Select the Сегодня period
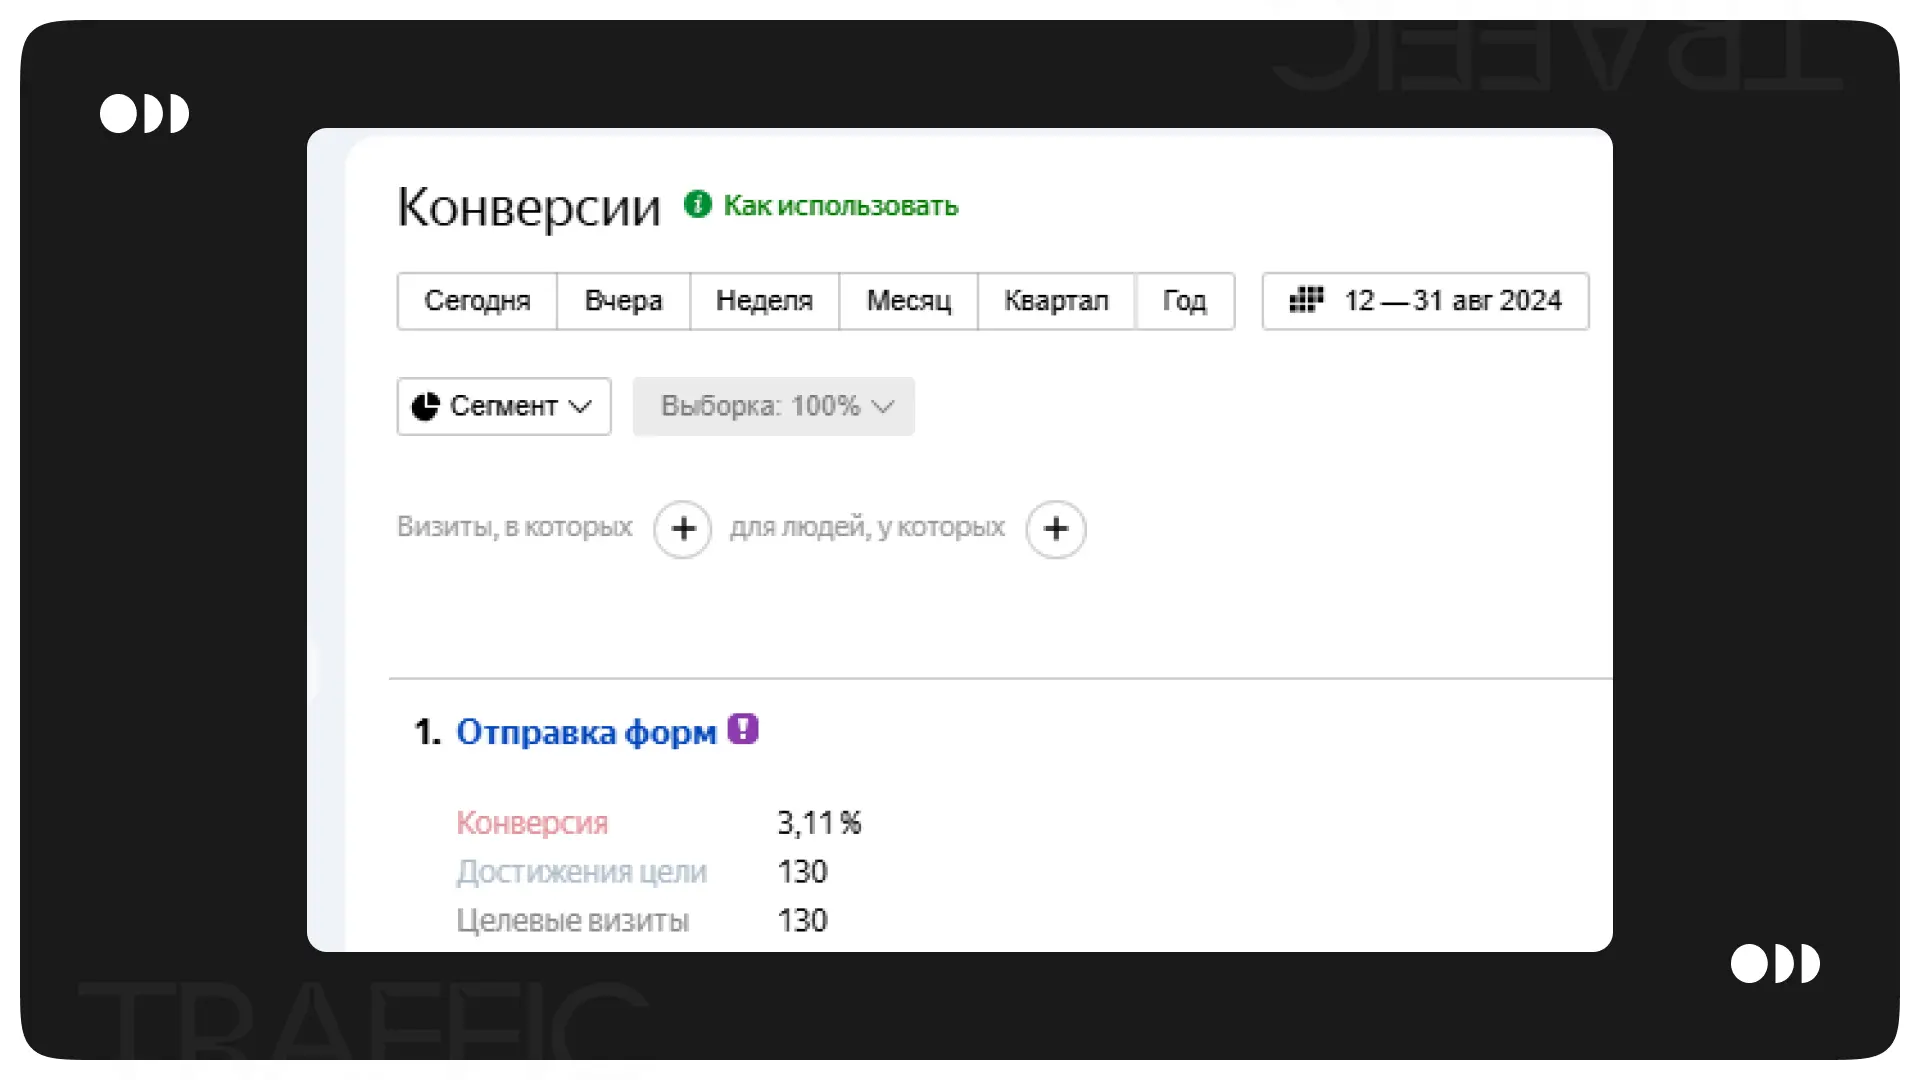This screenshot has width=1920, height=1080. pyautogui.click(x=477, y=301)
